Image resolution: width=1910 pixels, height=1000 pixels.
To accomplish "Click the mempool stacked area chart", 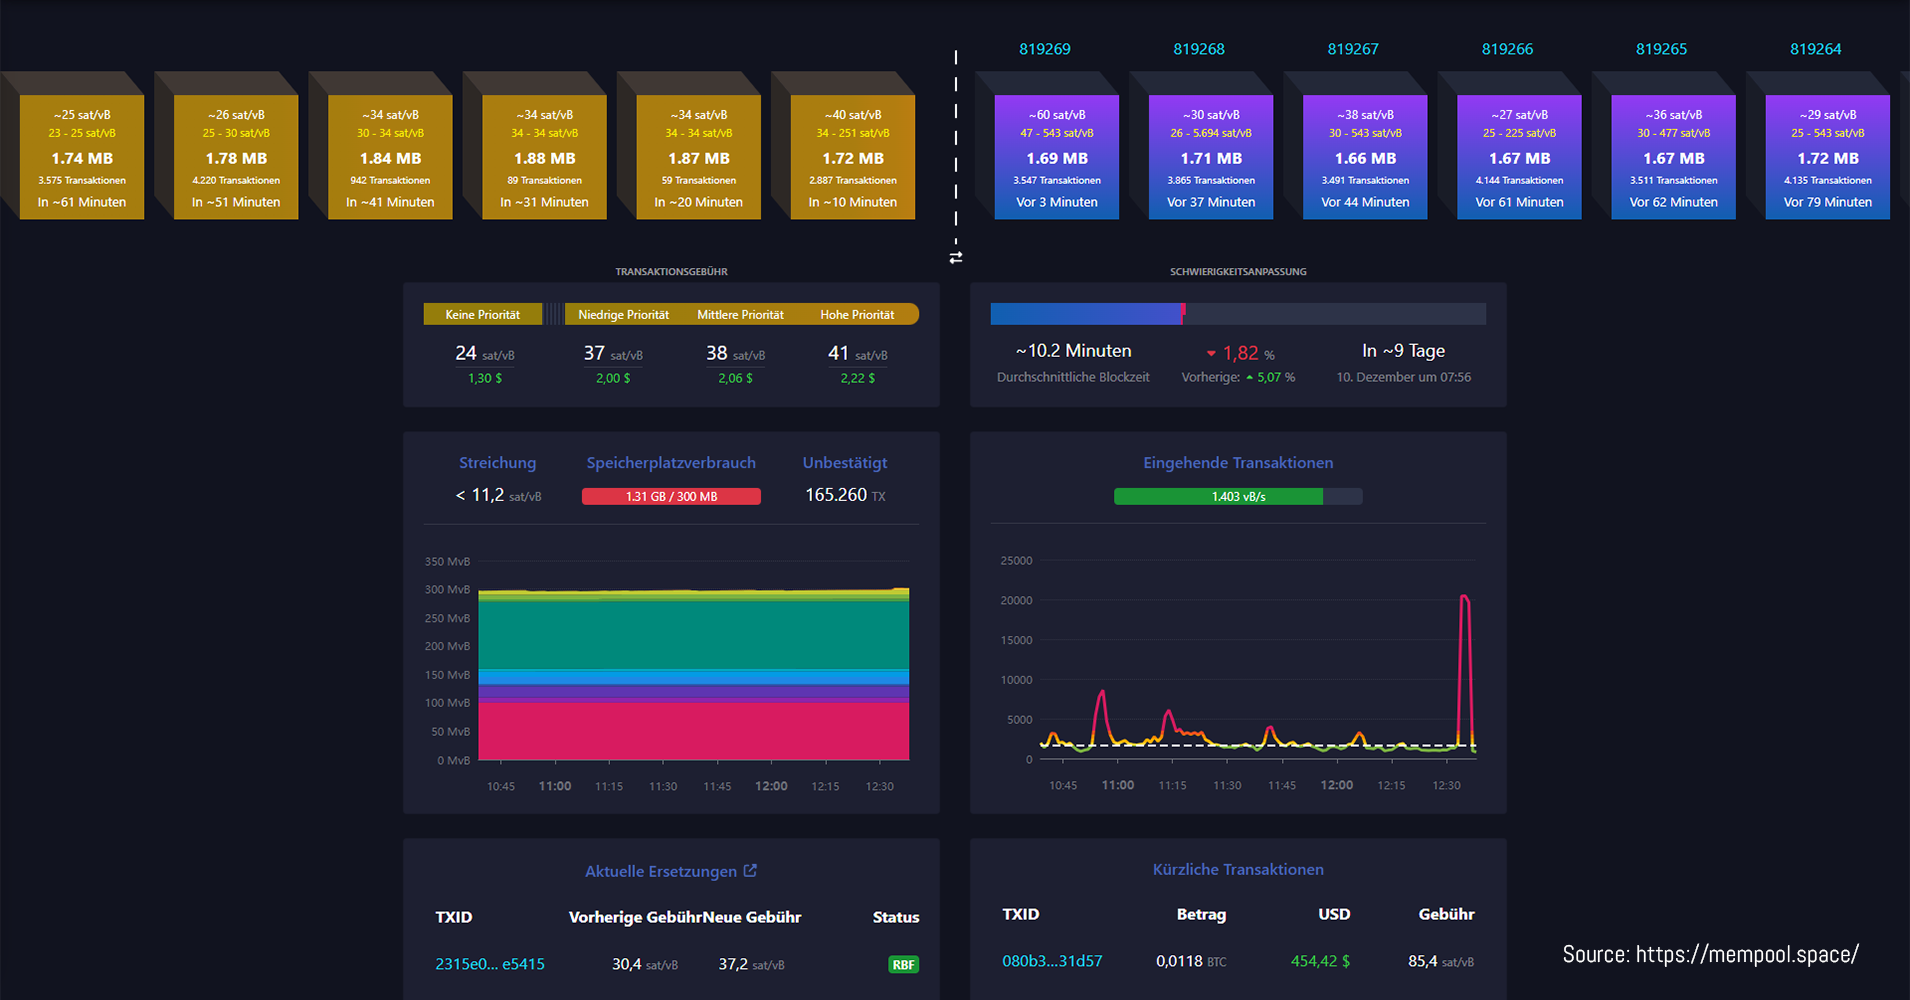I will (x=694, y=675).
